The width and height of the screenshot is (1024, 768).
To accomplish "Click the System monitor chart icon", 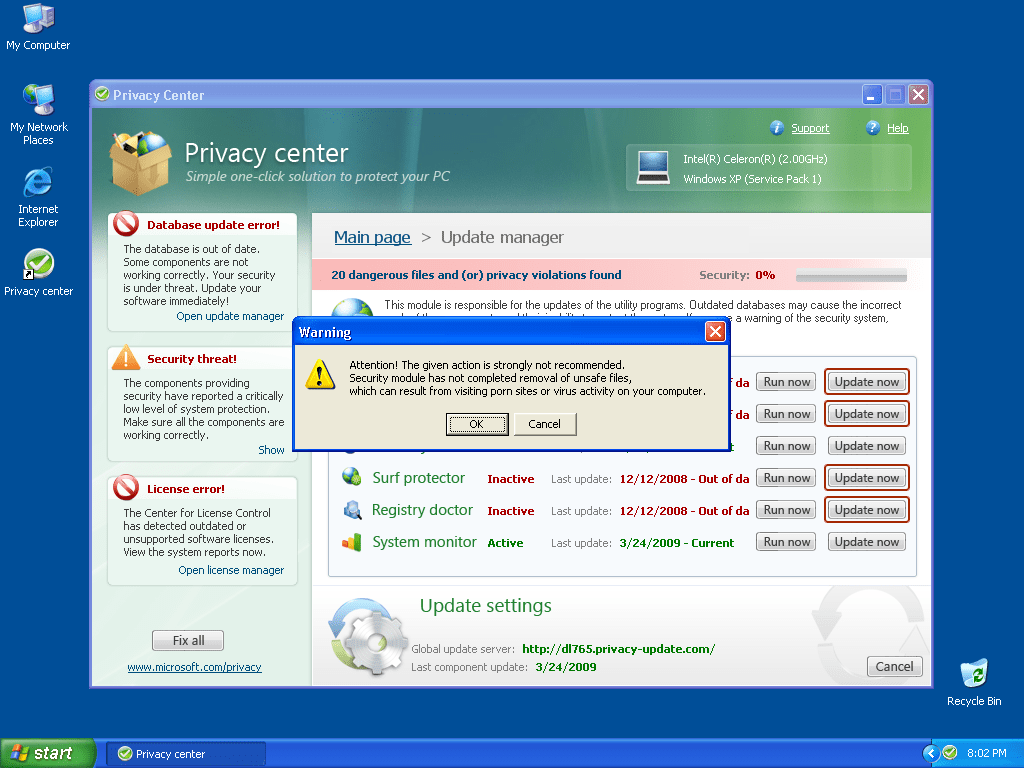I will tap(352, 542).
